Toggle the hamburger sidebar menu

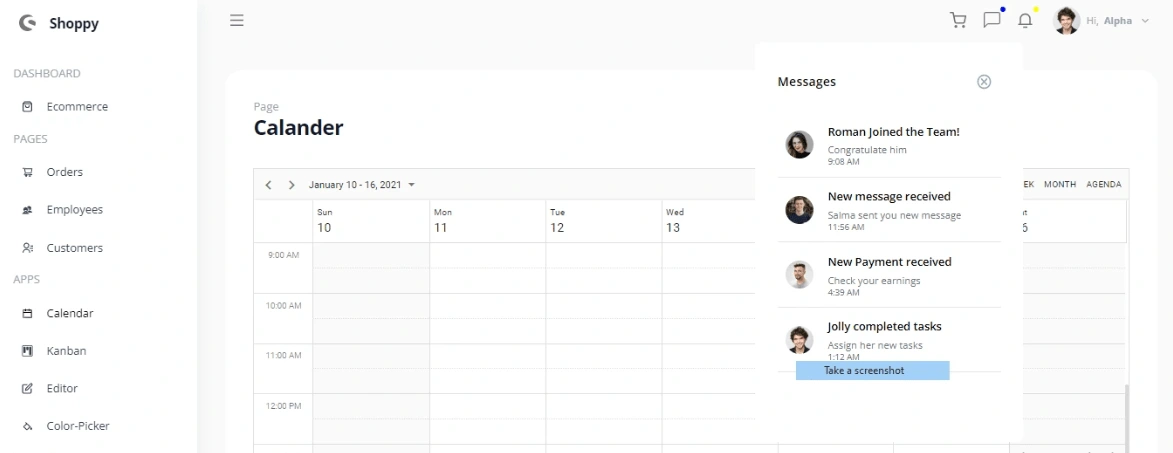click(236, 21)
